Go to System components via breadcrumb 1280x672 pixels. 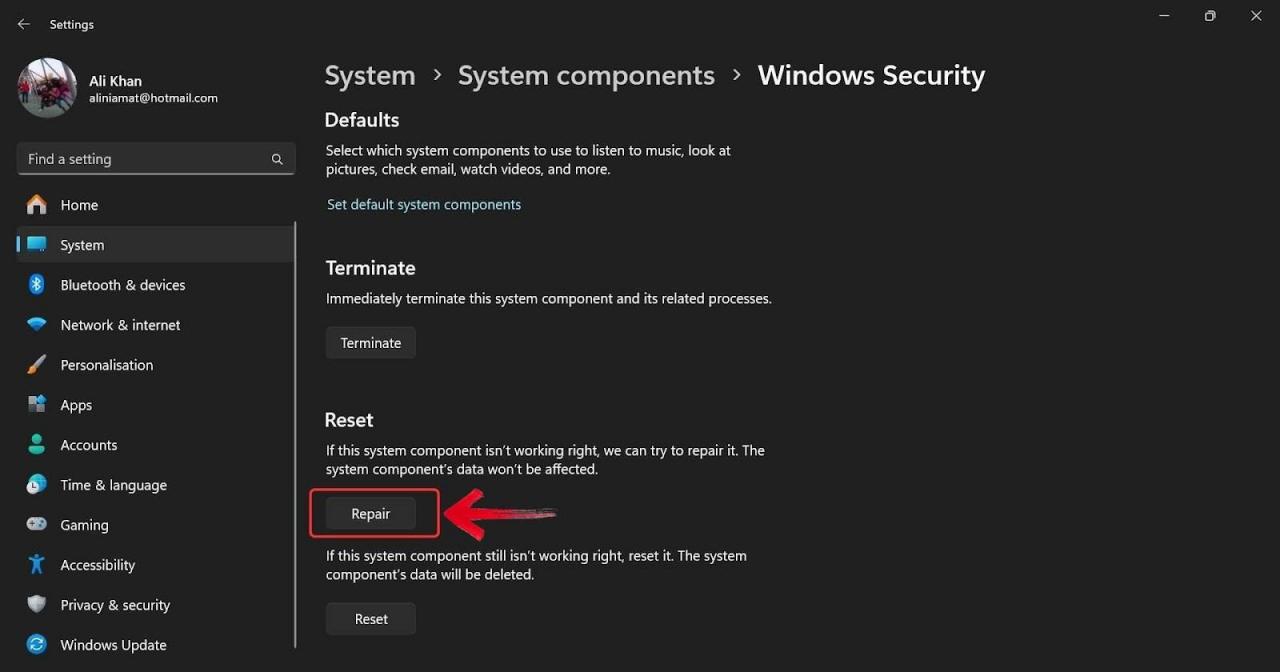[586, 75]
